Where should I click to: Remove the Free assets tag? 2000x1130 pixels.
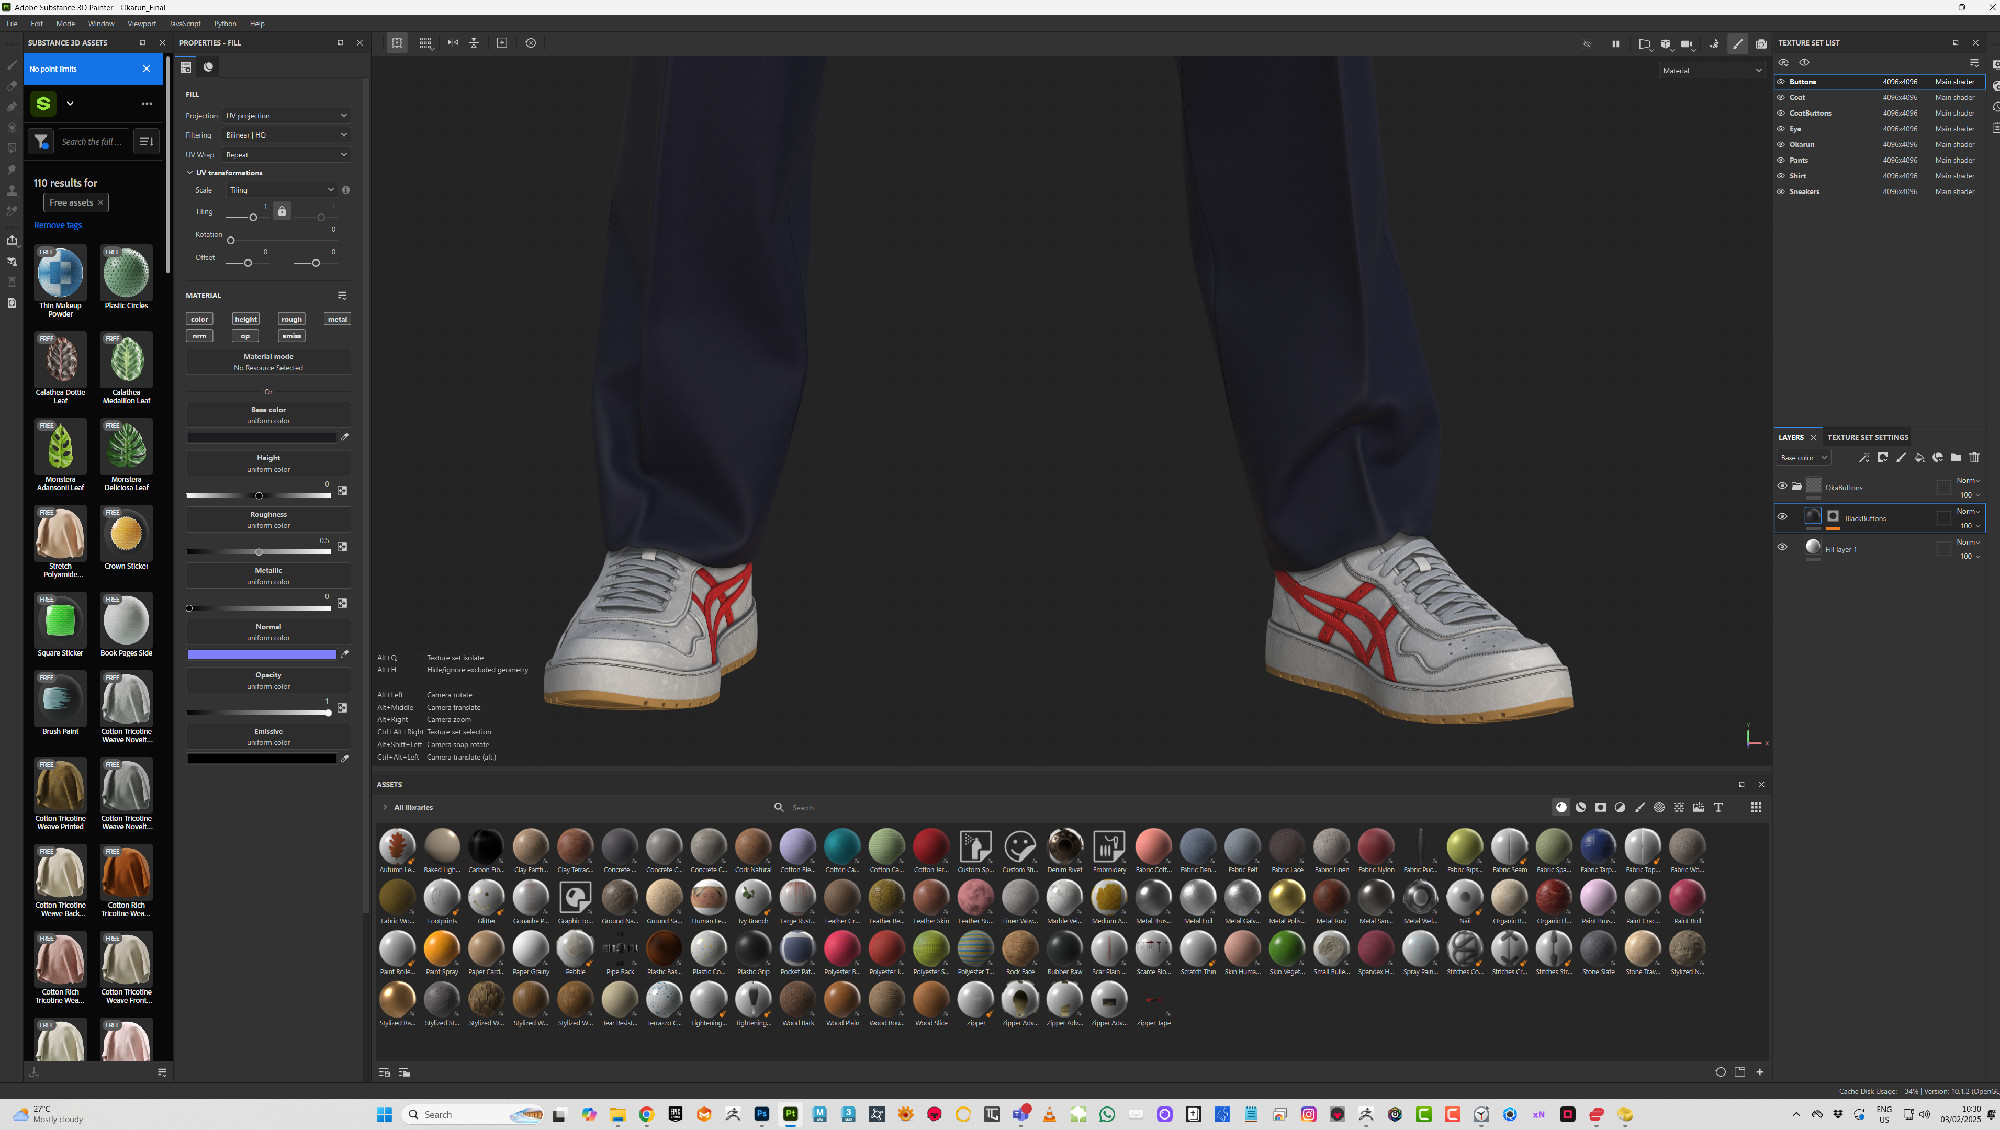[x=100, y=203]
